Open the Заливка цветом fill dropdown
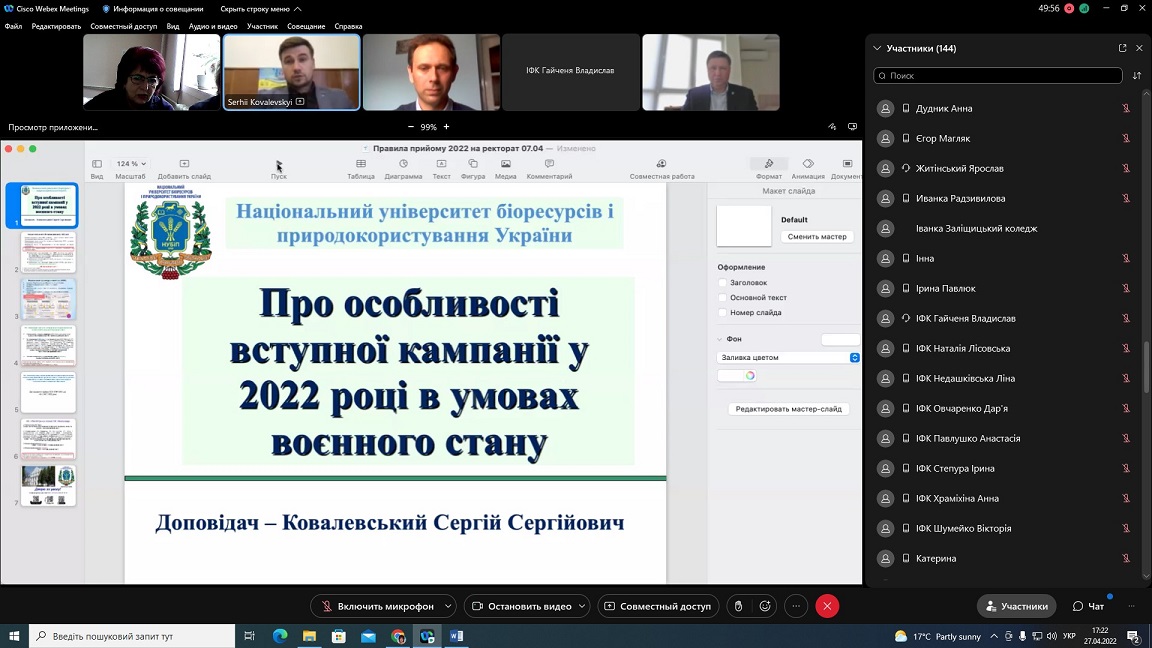 (788, 357)
